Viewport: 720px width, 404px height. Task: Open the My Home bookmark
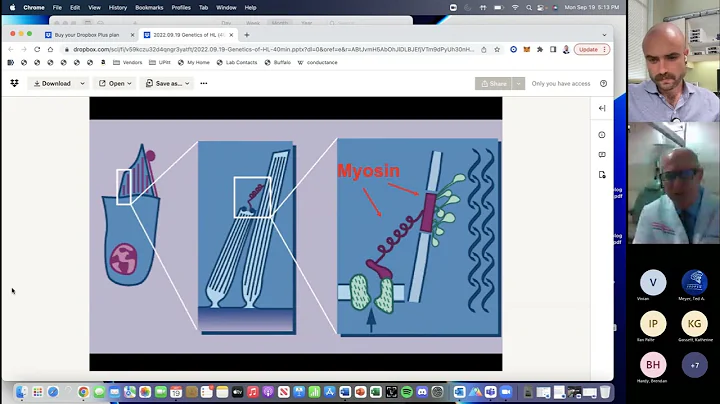194,62
